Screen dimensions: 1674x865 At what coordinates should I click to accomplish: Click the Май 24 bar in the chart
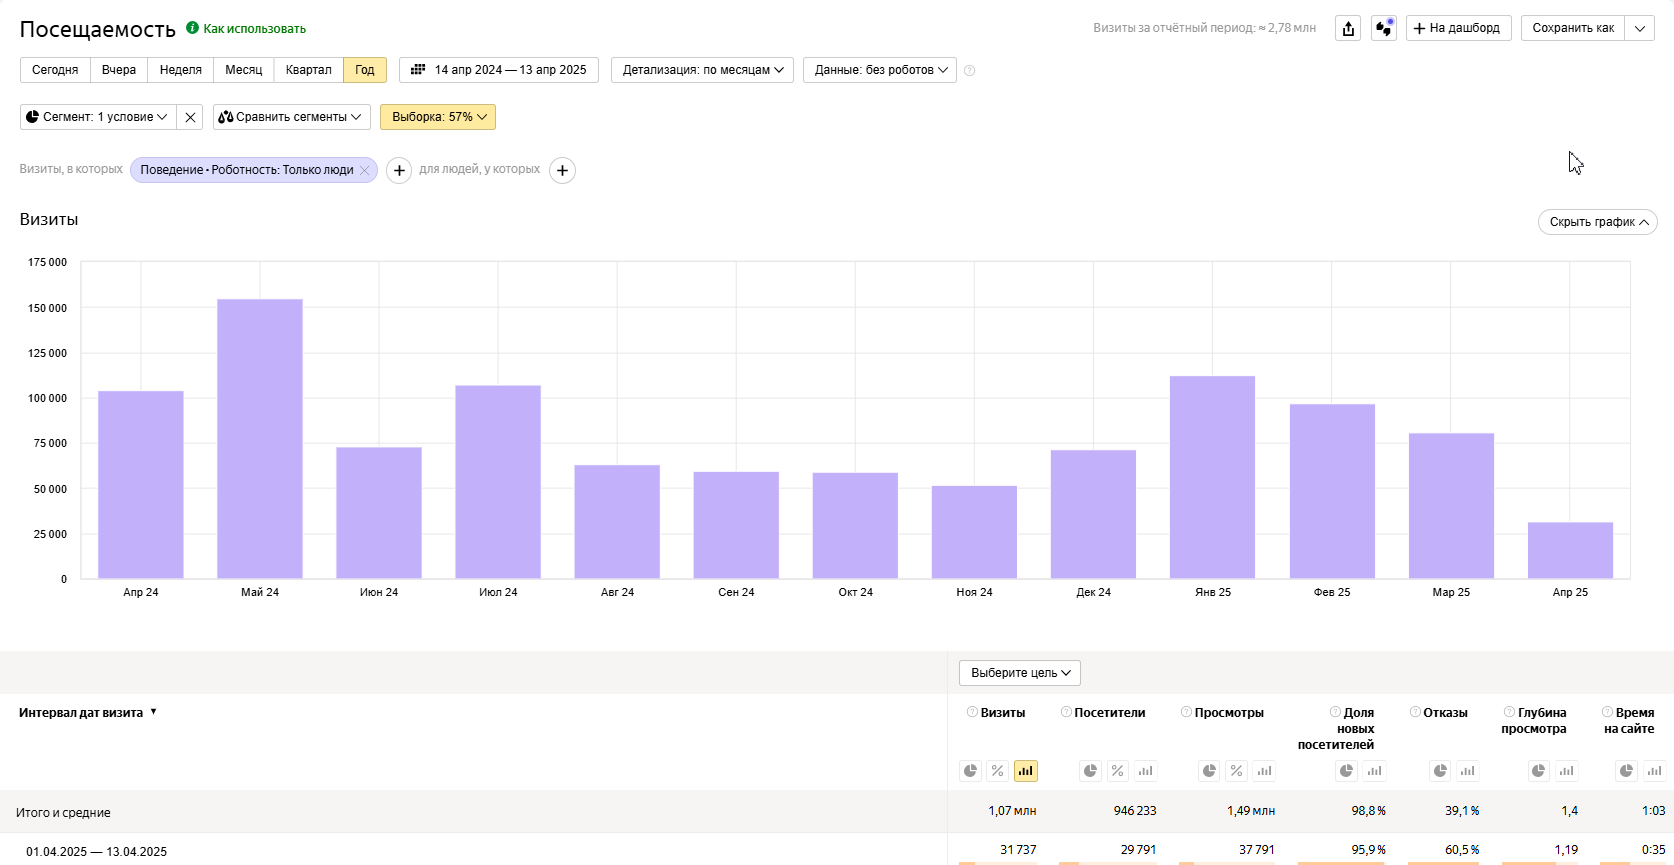260,440
